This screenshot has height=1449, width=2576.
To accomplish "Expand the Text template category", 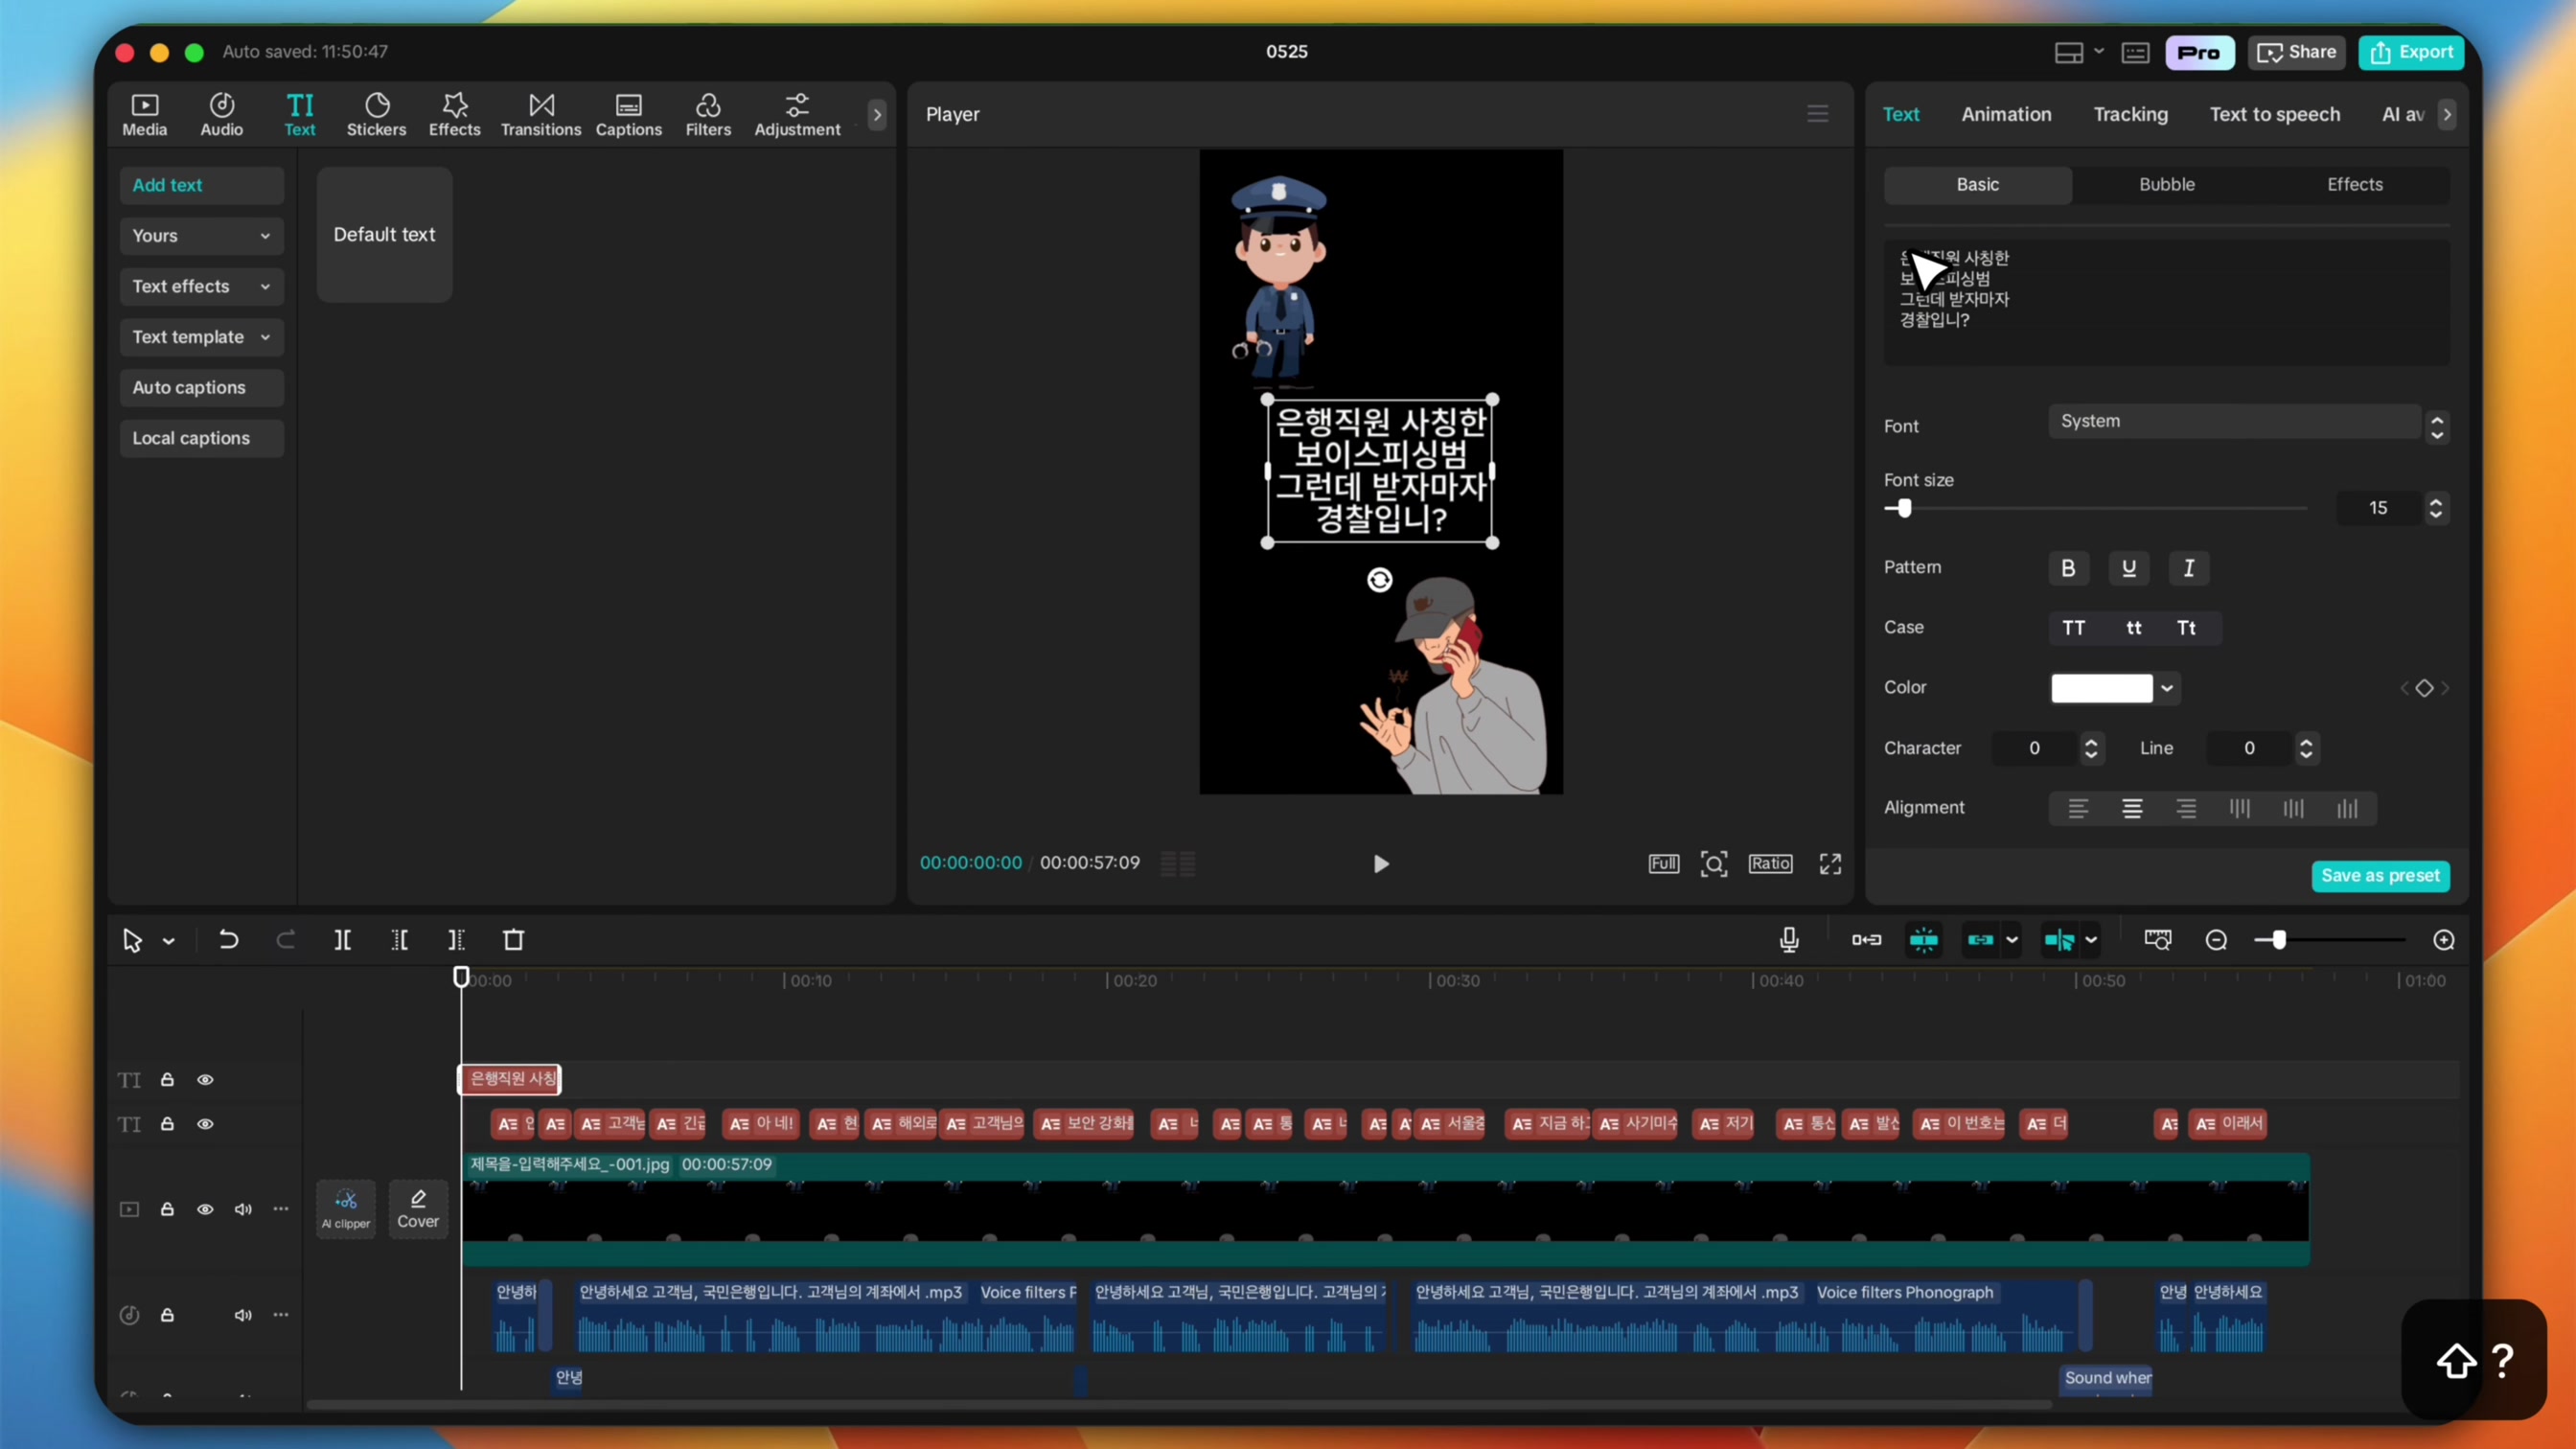I will tap(202, 337).
